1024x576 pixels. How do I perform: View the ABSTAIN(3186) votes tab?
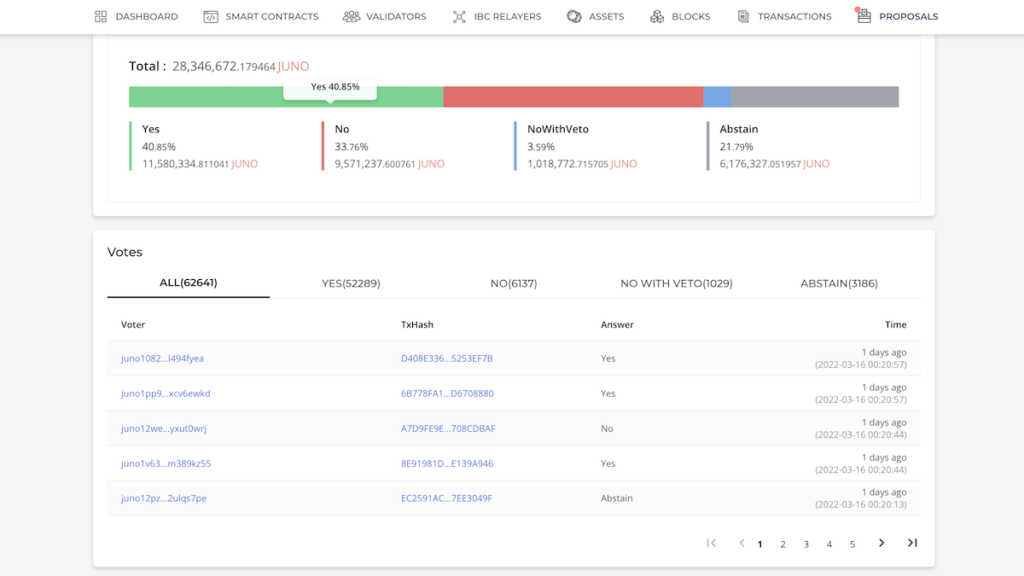839,283
